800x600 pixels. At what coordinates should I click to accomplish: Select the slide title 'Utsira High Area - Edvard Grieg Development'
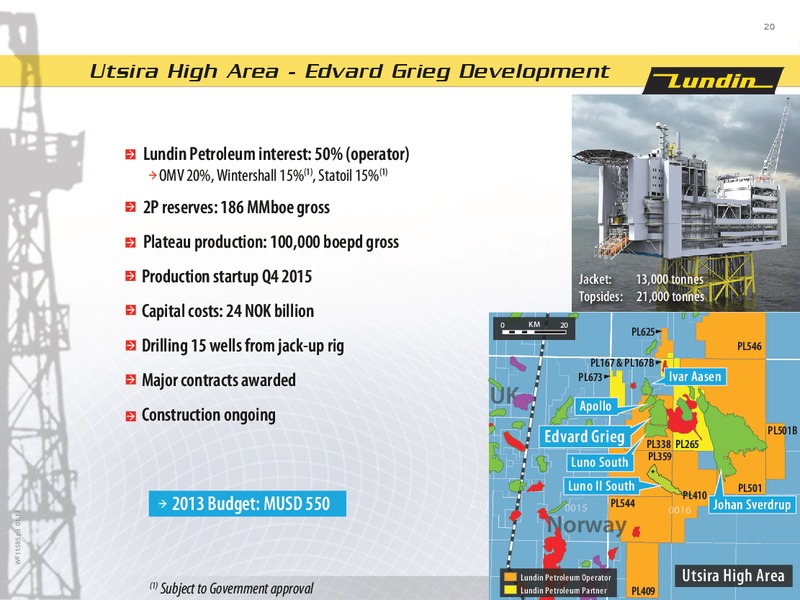349,71
